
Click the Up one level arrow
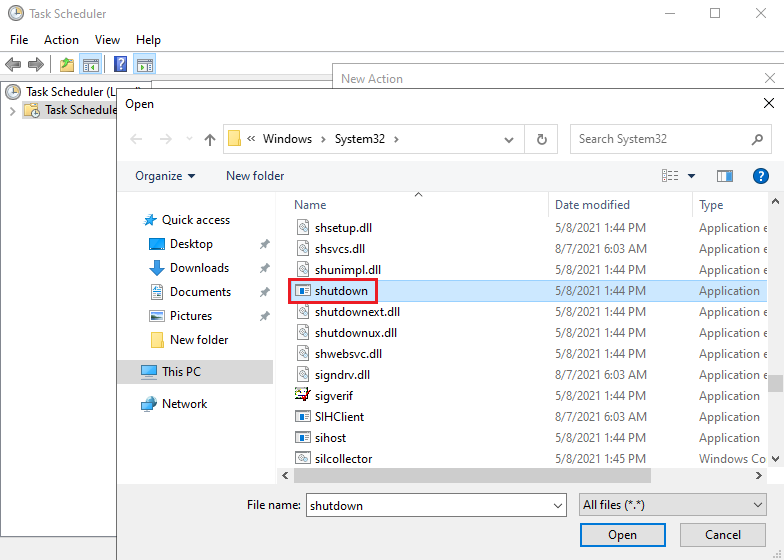[210, 140]
